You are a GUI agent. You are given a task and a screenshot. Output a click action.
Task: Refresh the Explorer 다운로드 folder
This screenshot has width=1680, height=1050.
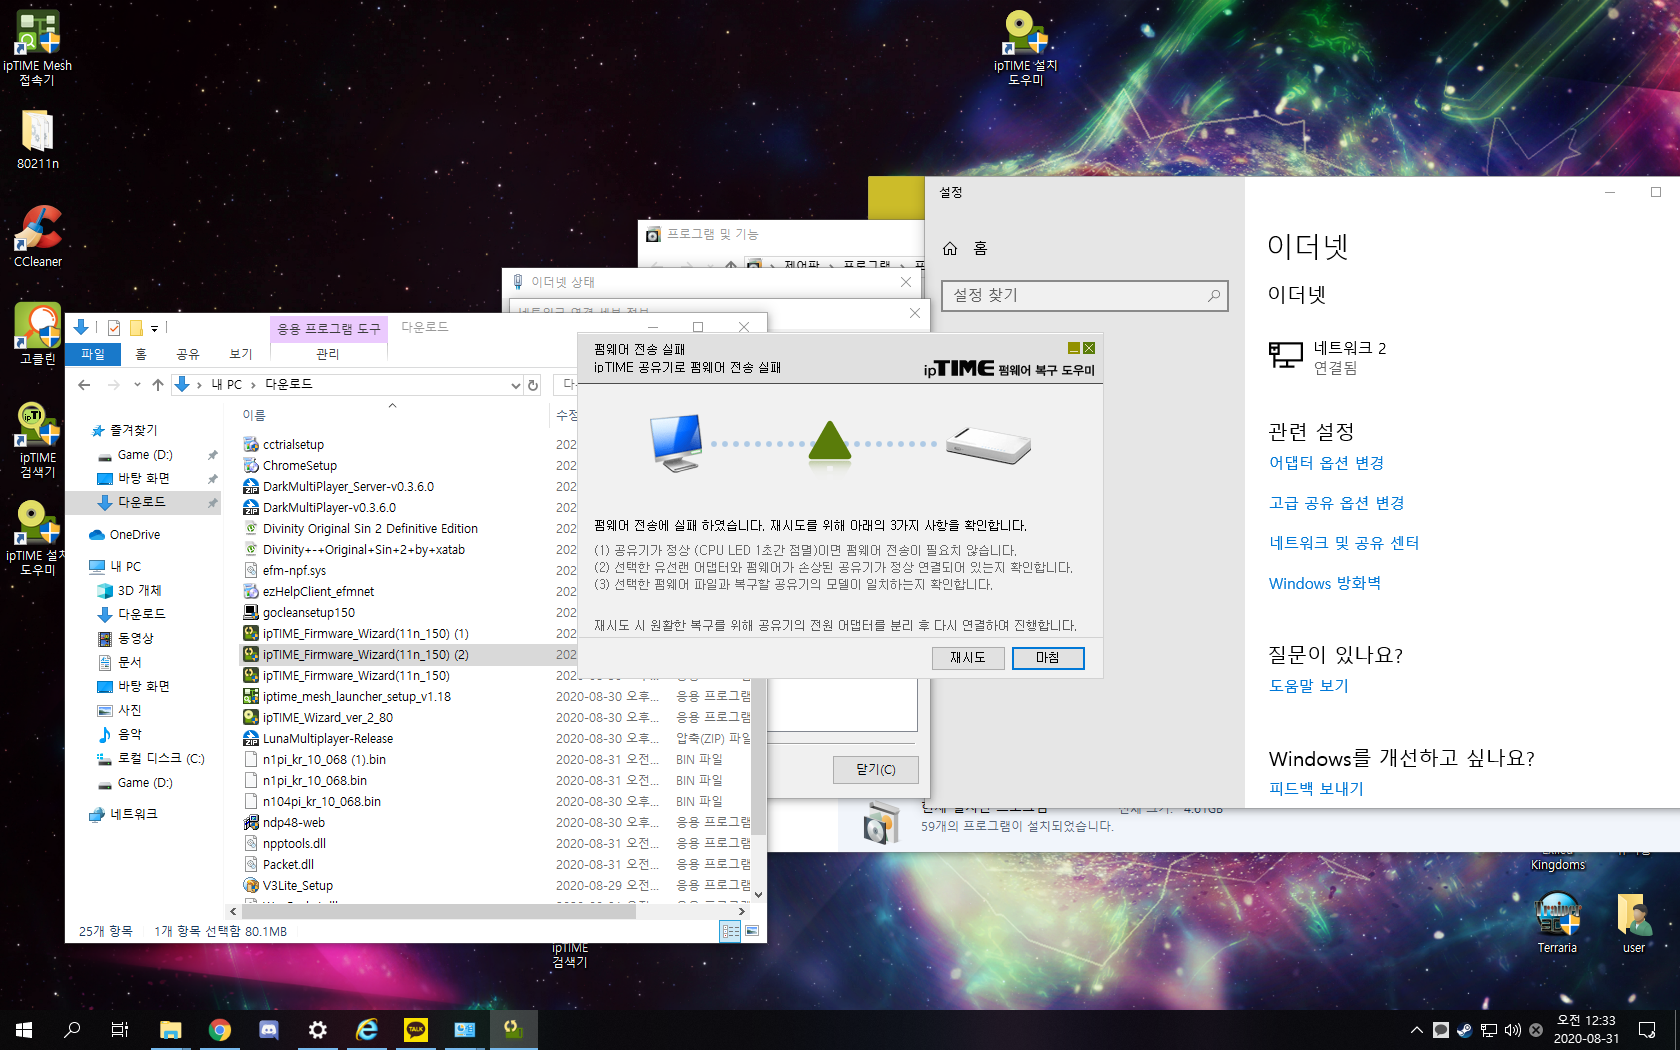coord(533,385)
